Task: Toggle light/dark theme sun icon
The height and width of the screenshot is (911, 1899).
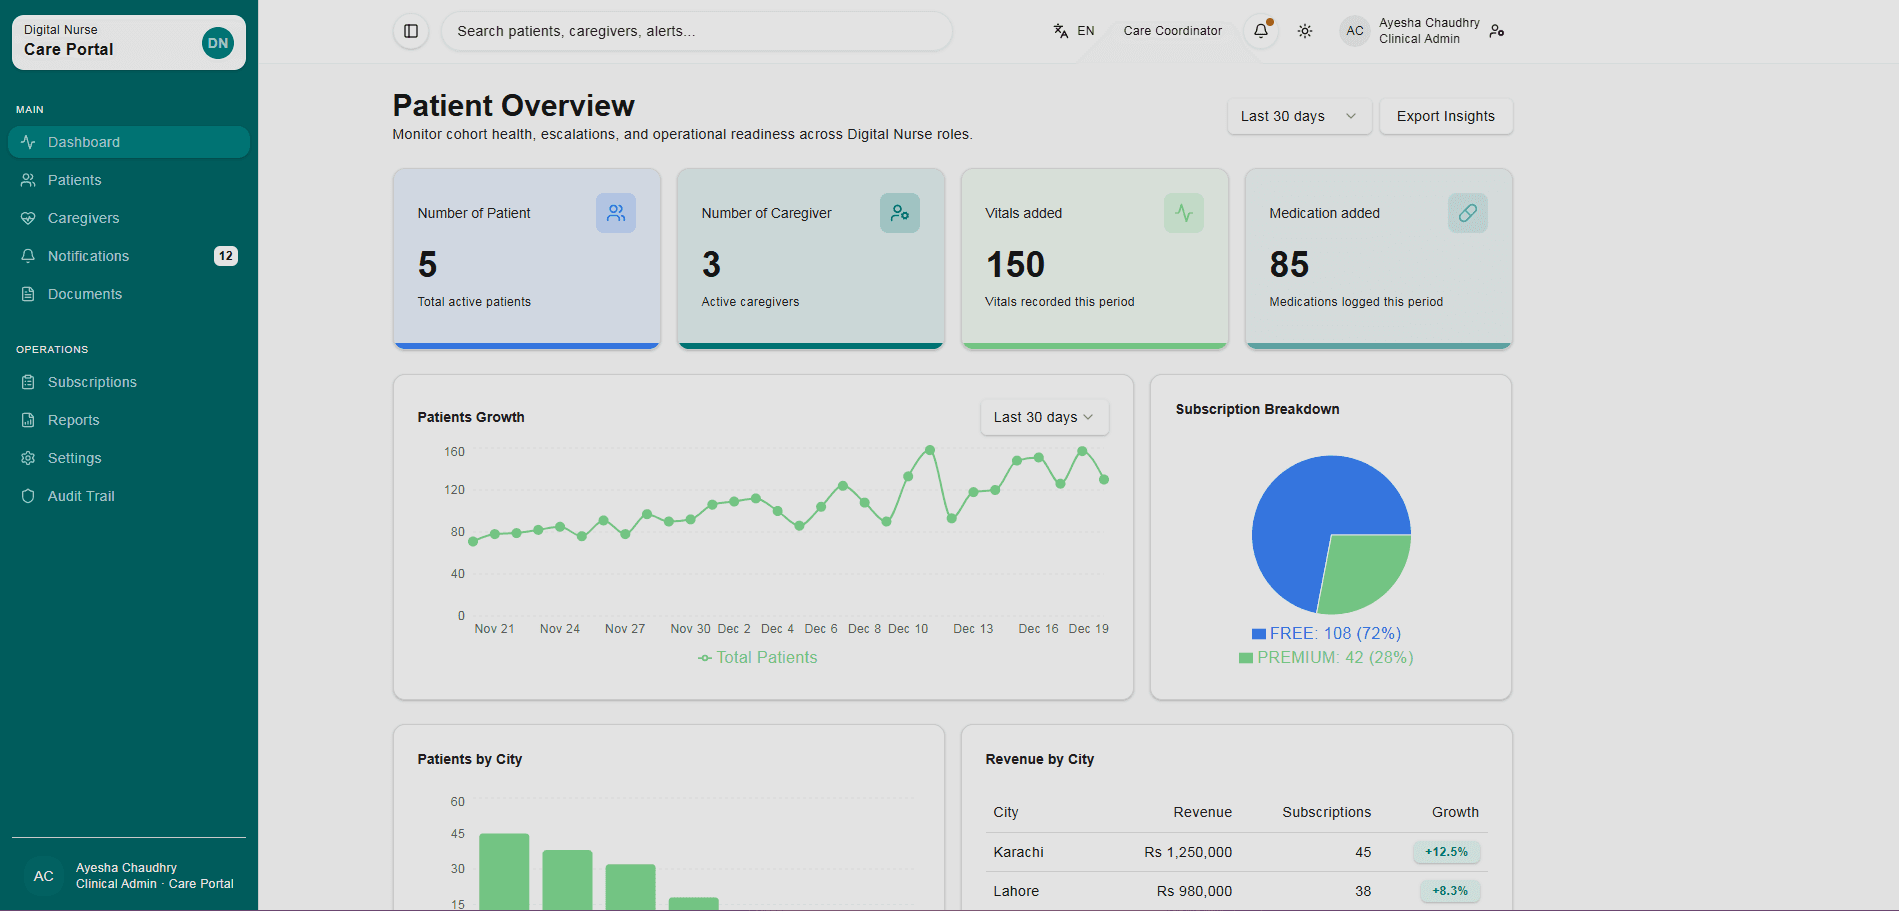Action: click(1305, 31)
